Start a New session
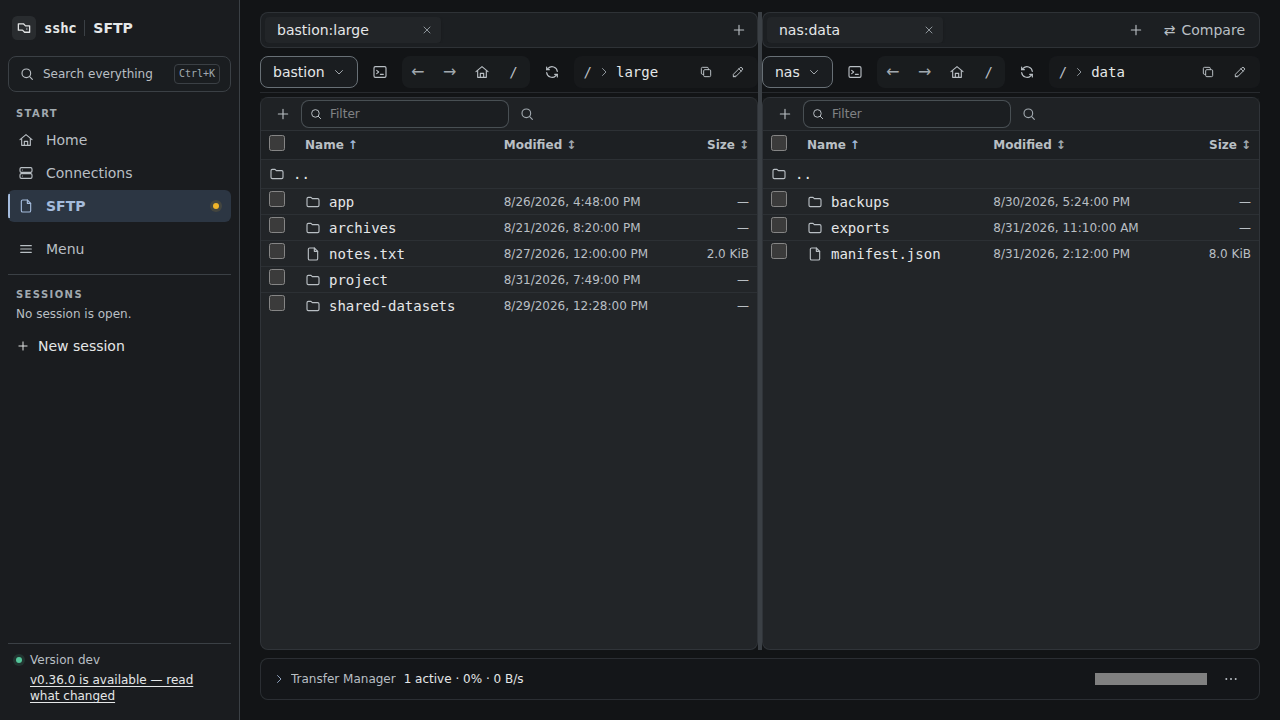 coord(71,346)
